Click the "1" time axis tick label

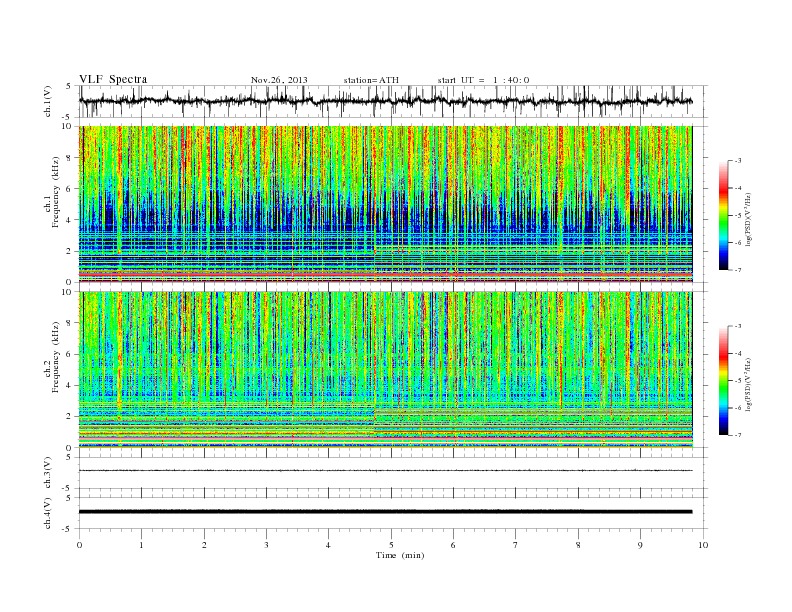(141, 545)
